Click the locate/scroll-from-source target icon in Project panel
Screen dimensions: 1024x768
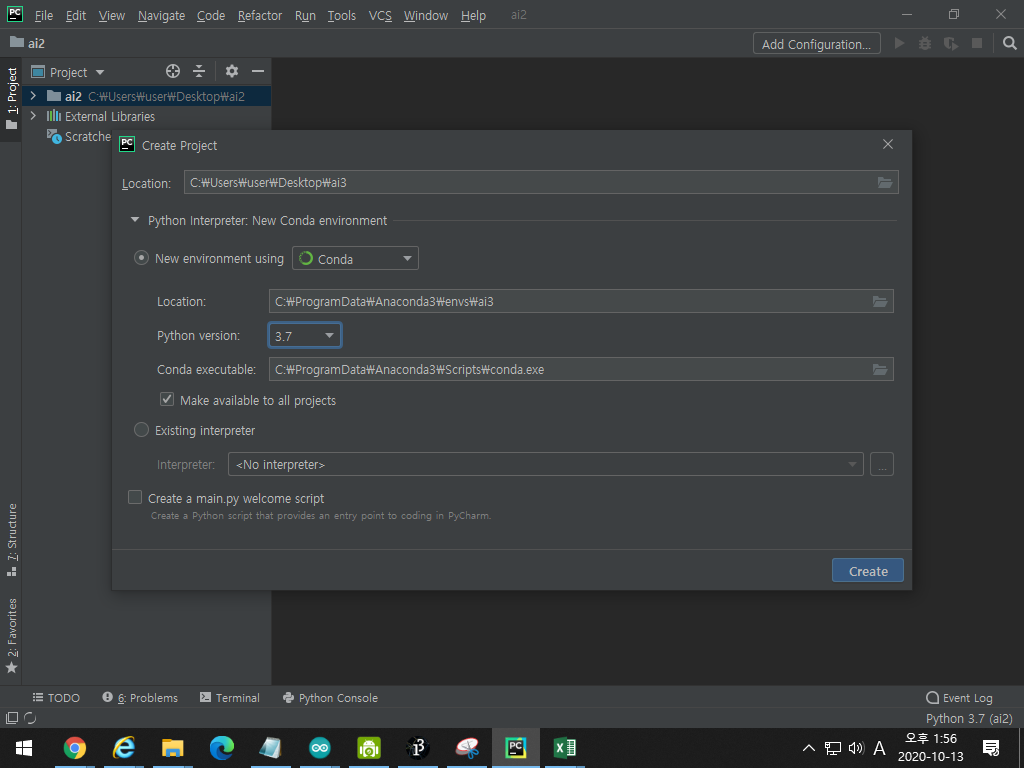pos(172,71)
